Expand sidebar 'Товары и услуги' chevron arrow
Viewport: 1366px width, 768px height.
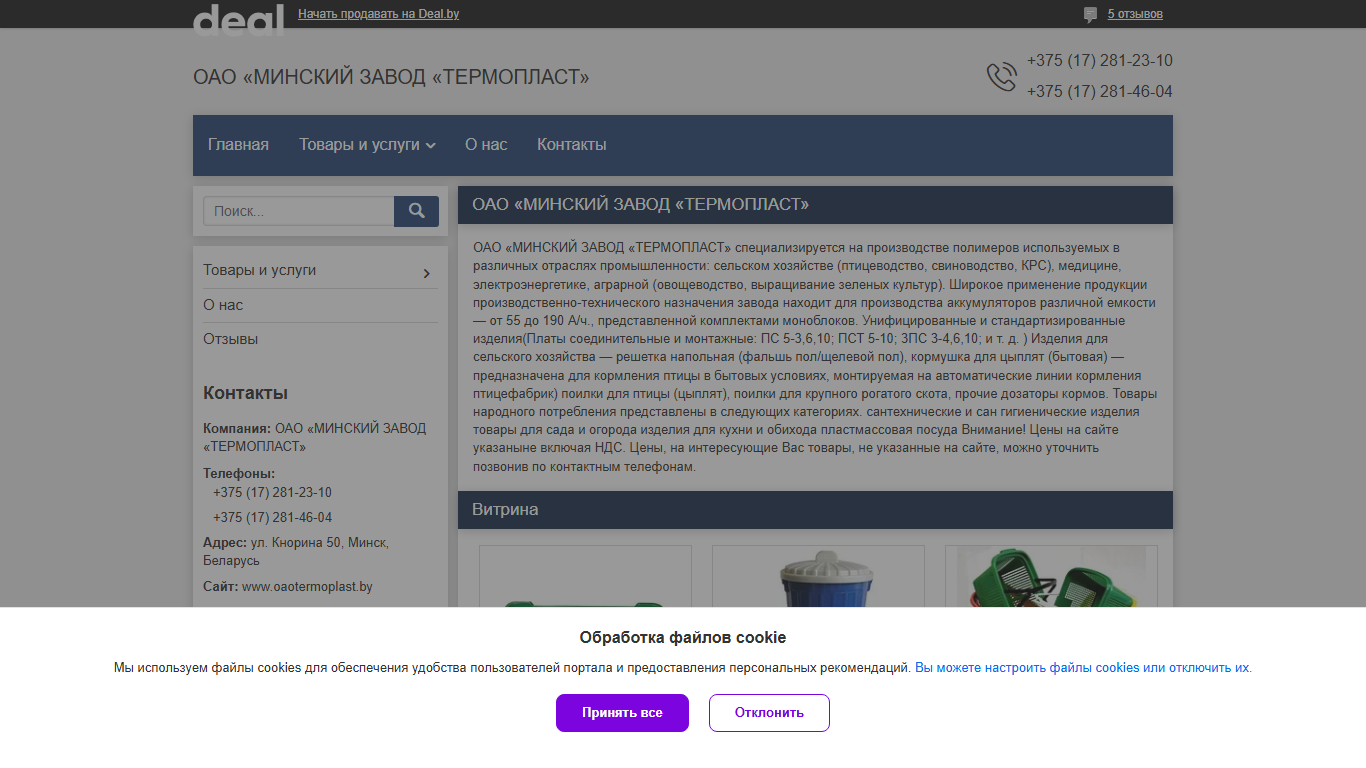427,273
